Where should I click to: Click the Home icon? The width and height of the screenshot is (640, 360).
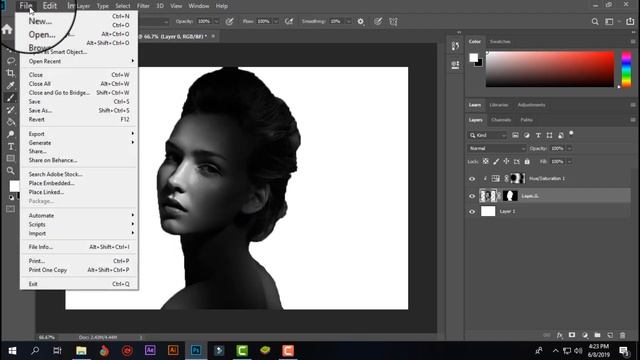click(7, 29)
